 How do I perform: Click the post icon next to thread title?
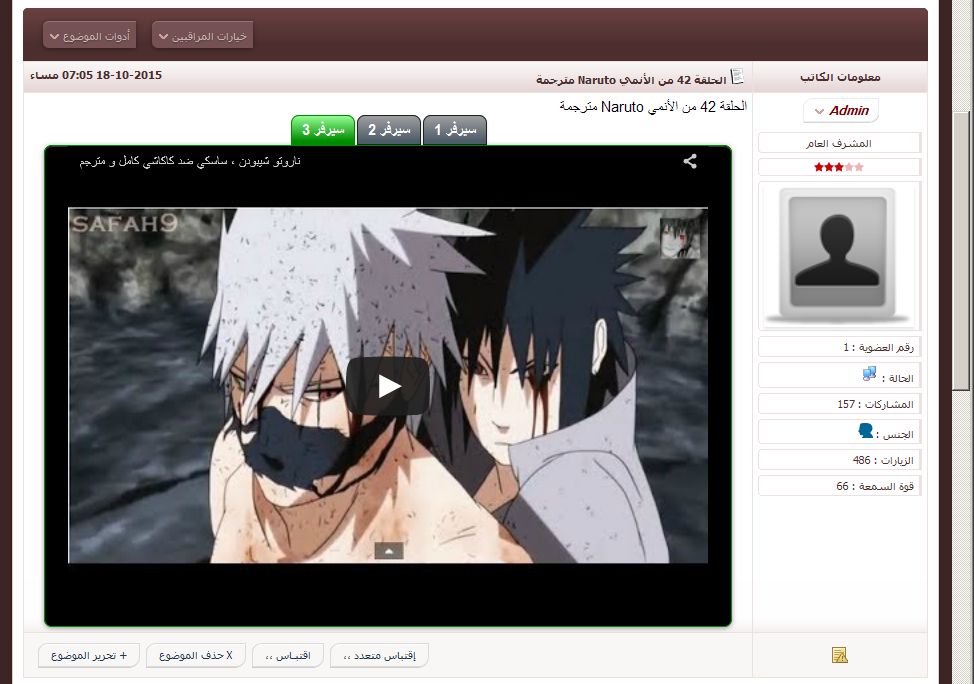[737, 76]
